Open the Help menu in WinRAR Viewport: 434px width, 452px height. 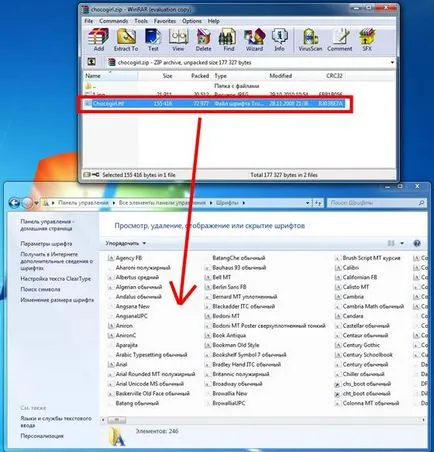[x=213, y=21]
